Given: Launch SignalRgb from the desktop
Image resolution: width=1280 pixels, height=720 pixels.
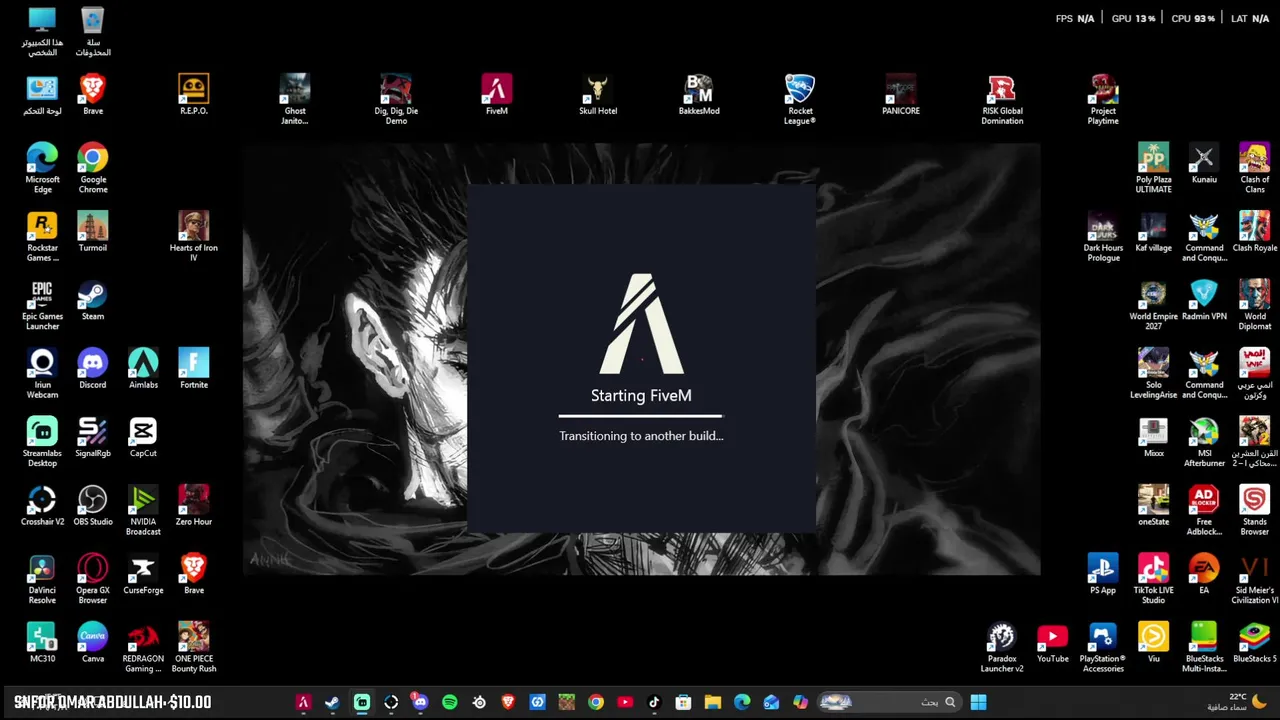Looking at the screenshot, I should coord(93,438).
